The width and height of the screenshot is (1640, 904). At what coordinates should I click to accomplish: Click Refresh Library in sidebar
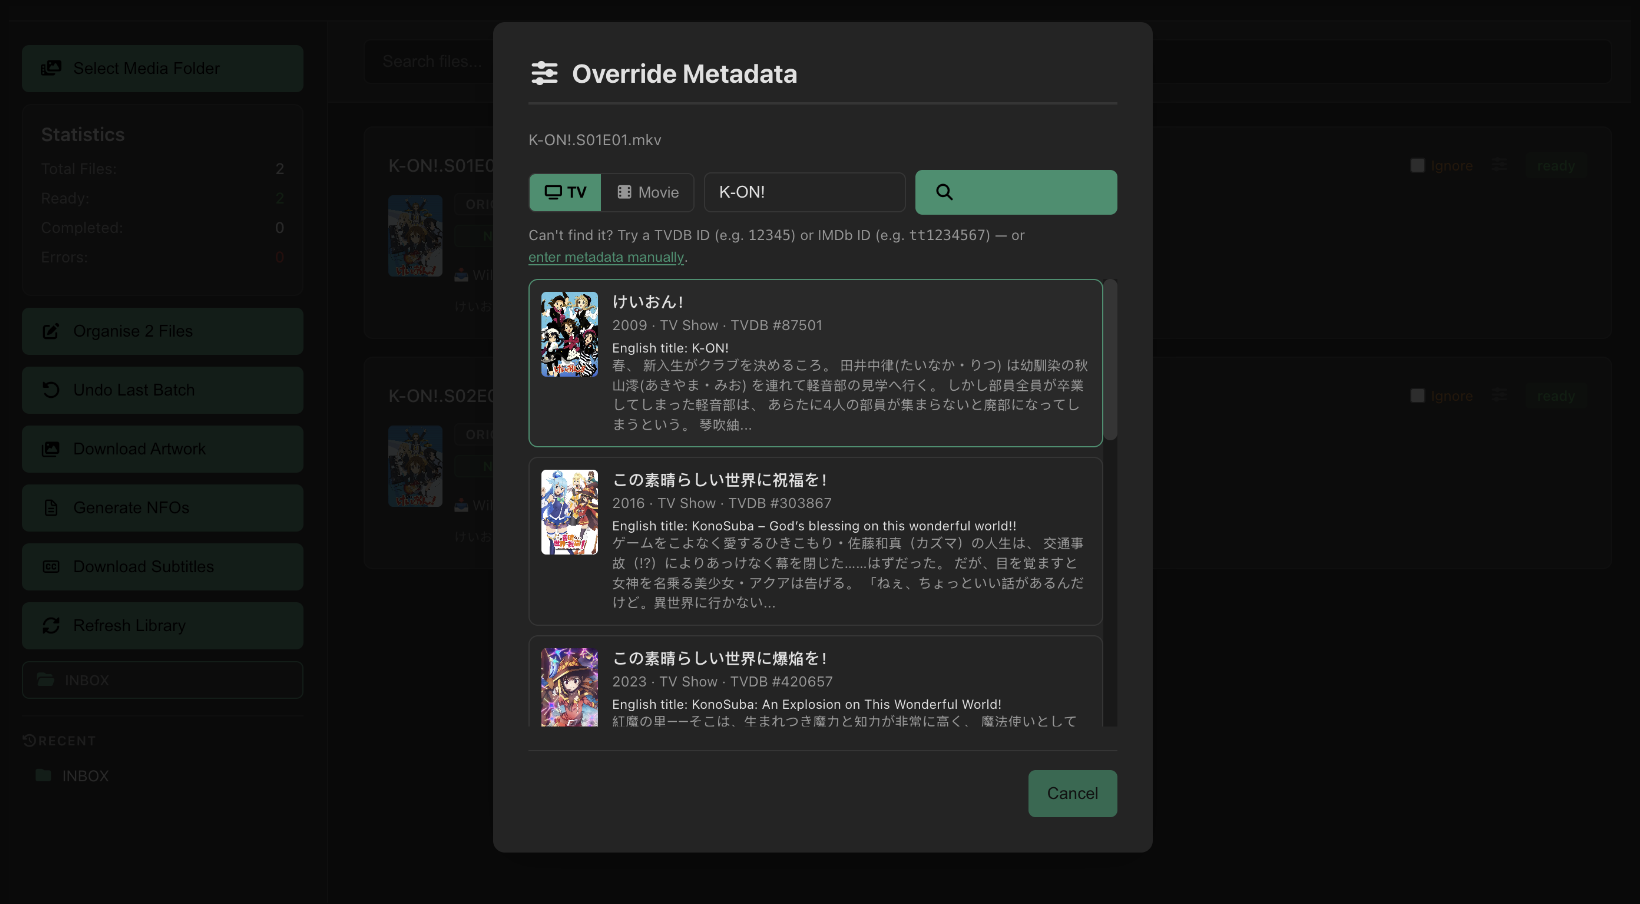pos(162,625)
